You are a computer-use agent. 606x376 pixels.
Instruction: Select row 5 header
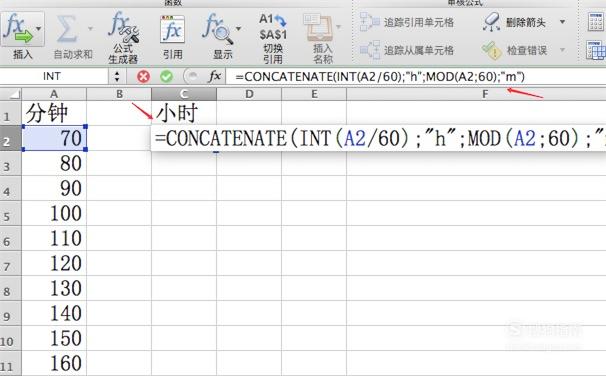point(11,213)
